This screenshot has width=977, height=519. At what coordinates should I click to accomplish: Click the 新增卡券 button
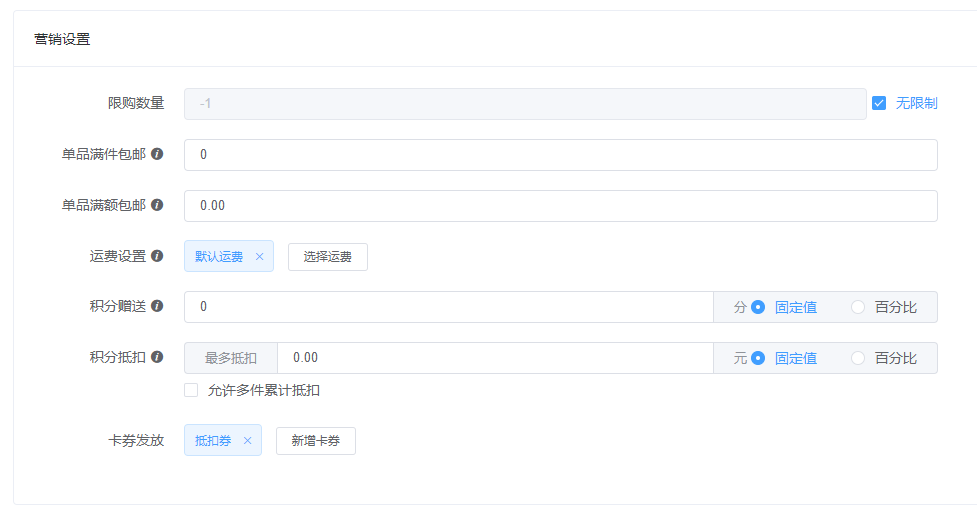coord(316,441)
